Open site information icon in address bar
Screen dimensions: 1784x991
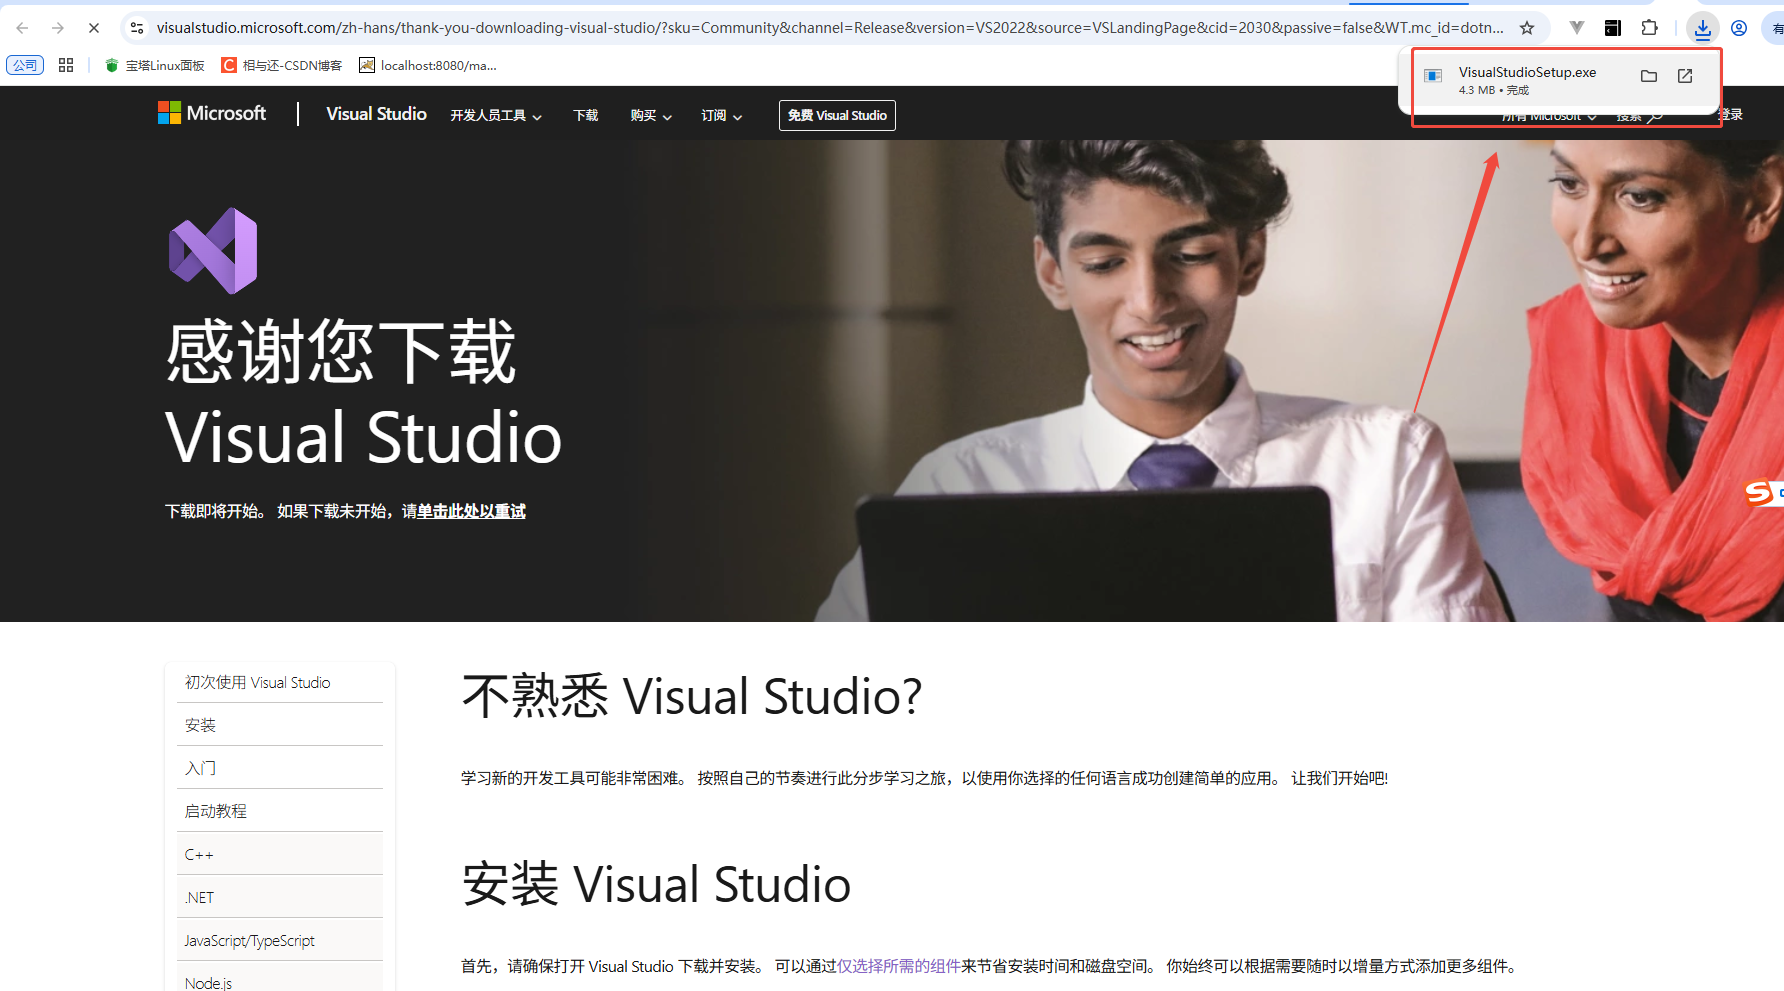[x=137, y=28]
